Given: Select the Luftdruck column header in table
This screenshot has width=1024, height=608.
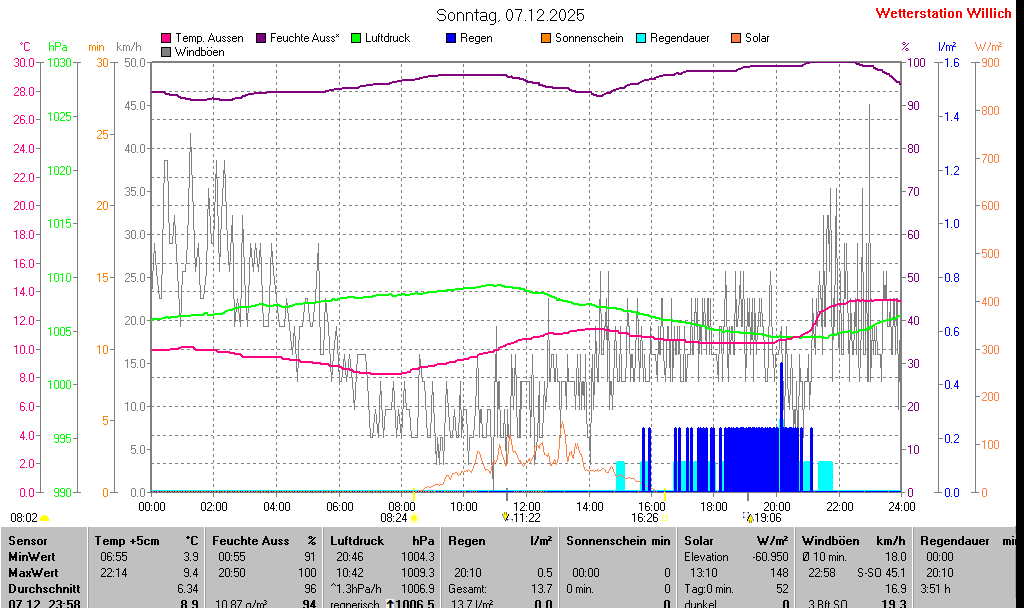Looking at the screenshot, I should pos(356,541).
